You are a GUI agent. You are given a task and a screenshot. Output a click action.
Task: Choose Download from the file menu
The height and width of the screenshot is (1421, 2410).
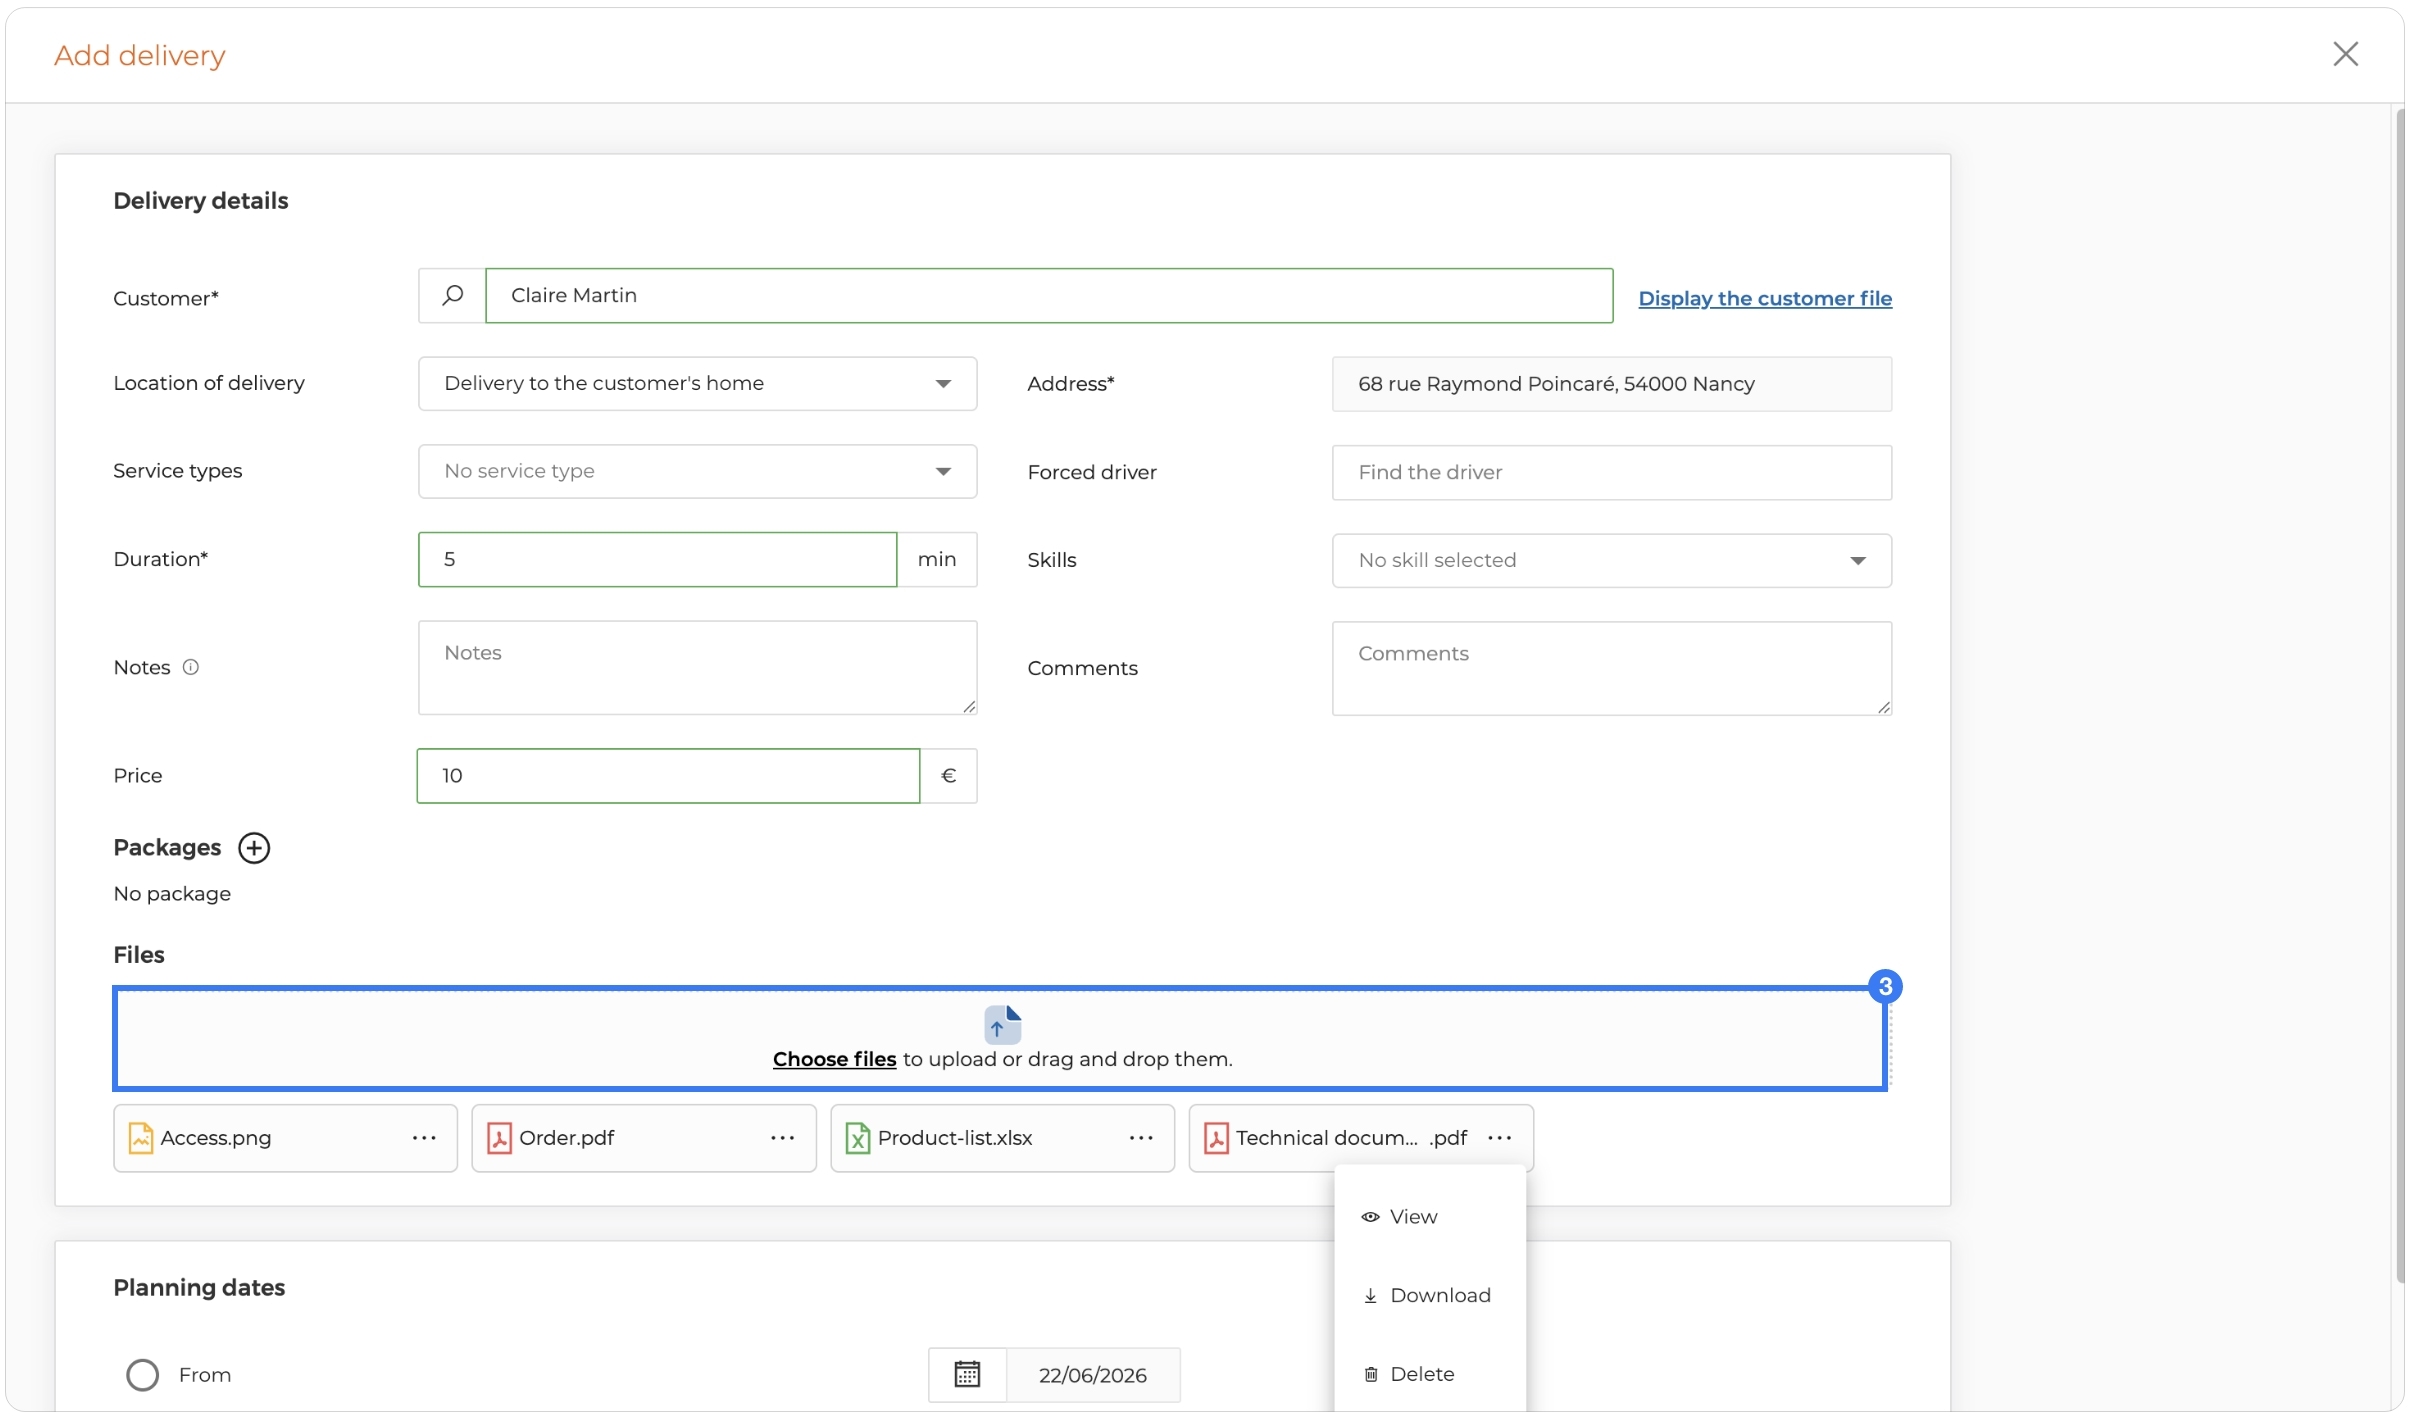(x=1429, y=1296)
